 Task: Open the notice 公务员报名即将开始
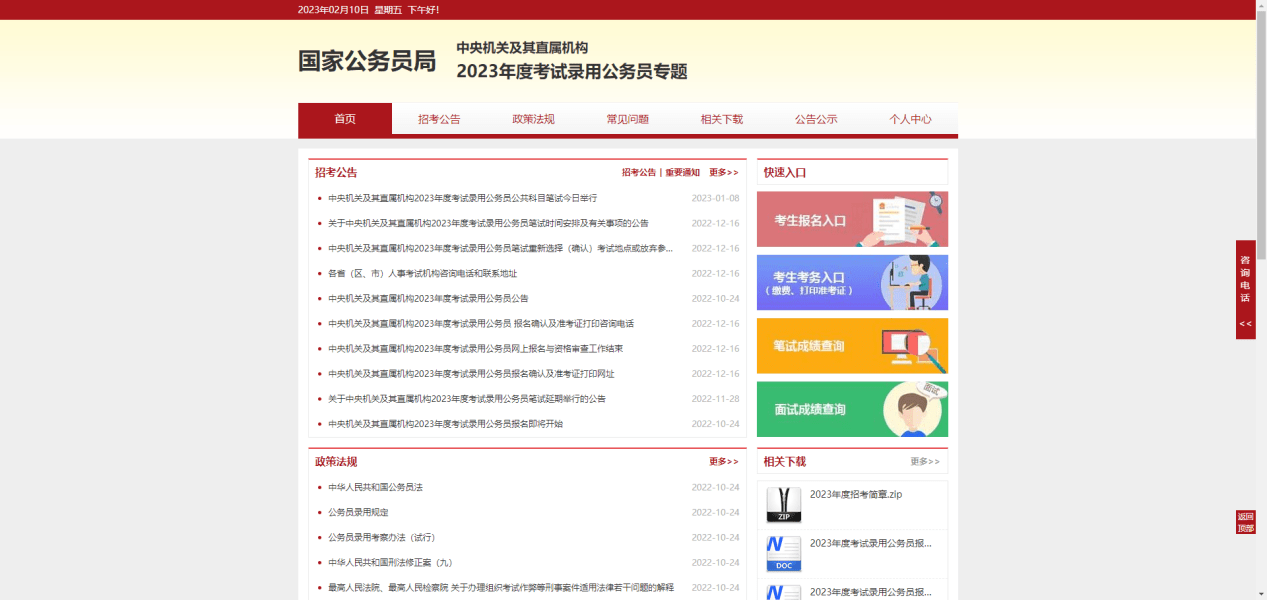tap(445, 423)
